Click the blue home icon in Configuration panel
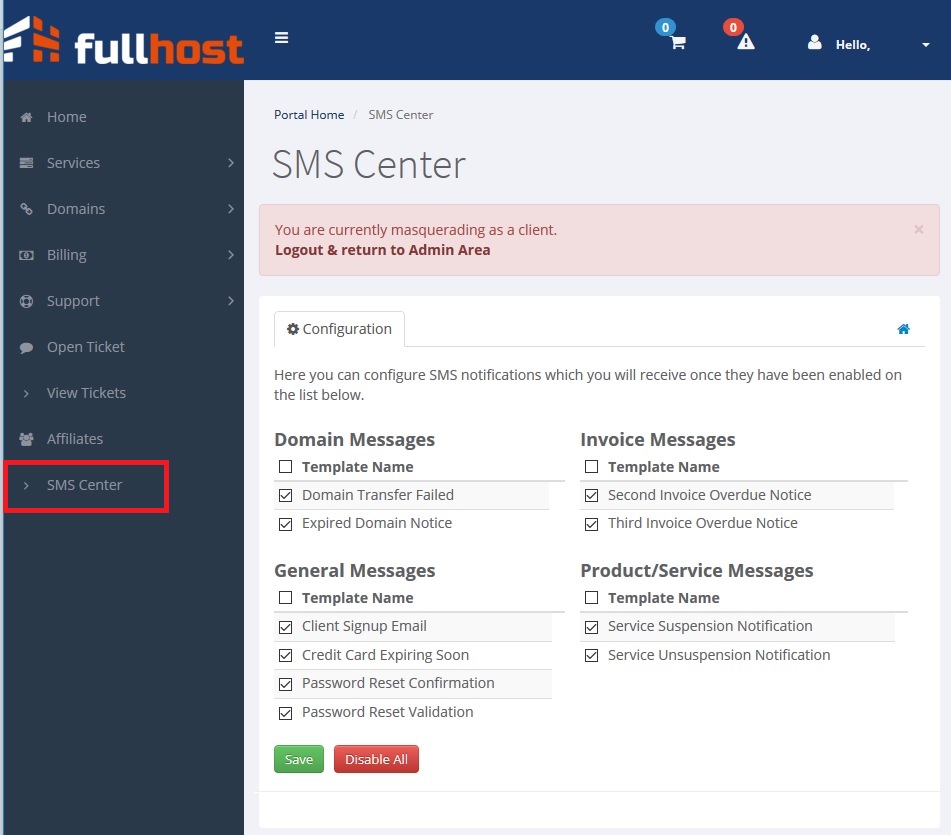The width and height of the screenshot is (951, 835). tap(903, 329)
